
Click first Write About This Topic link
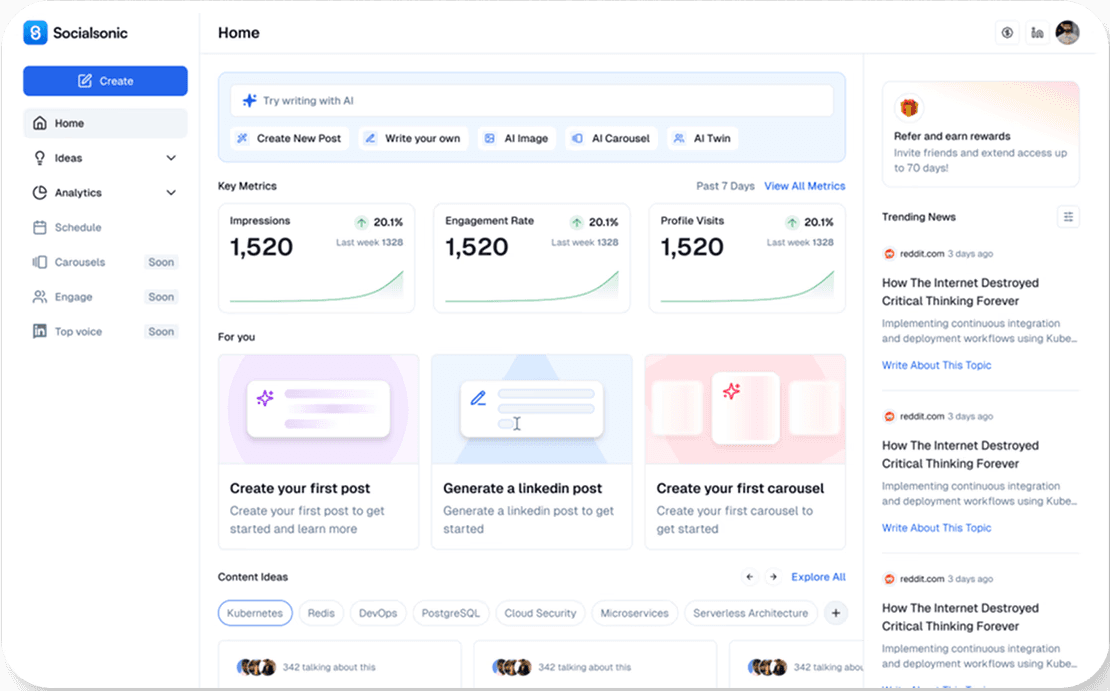coord(937,365)
